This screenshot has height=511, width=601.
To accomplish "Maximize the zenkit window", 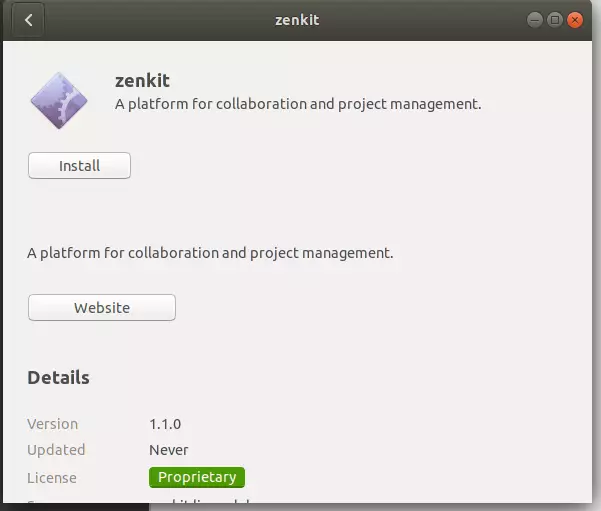I will tap(555, 20).
